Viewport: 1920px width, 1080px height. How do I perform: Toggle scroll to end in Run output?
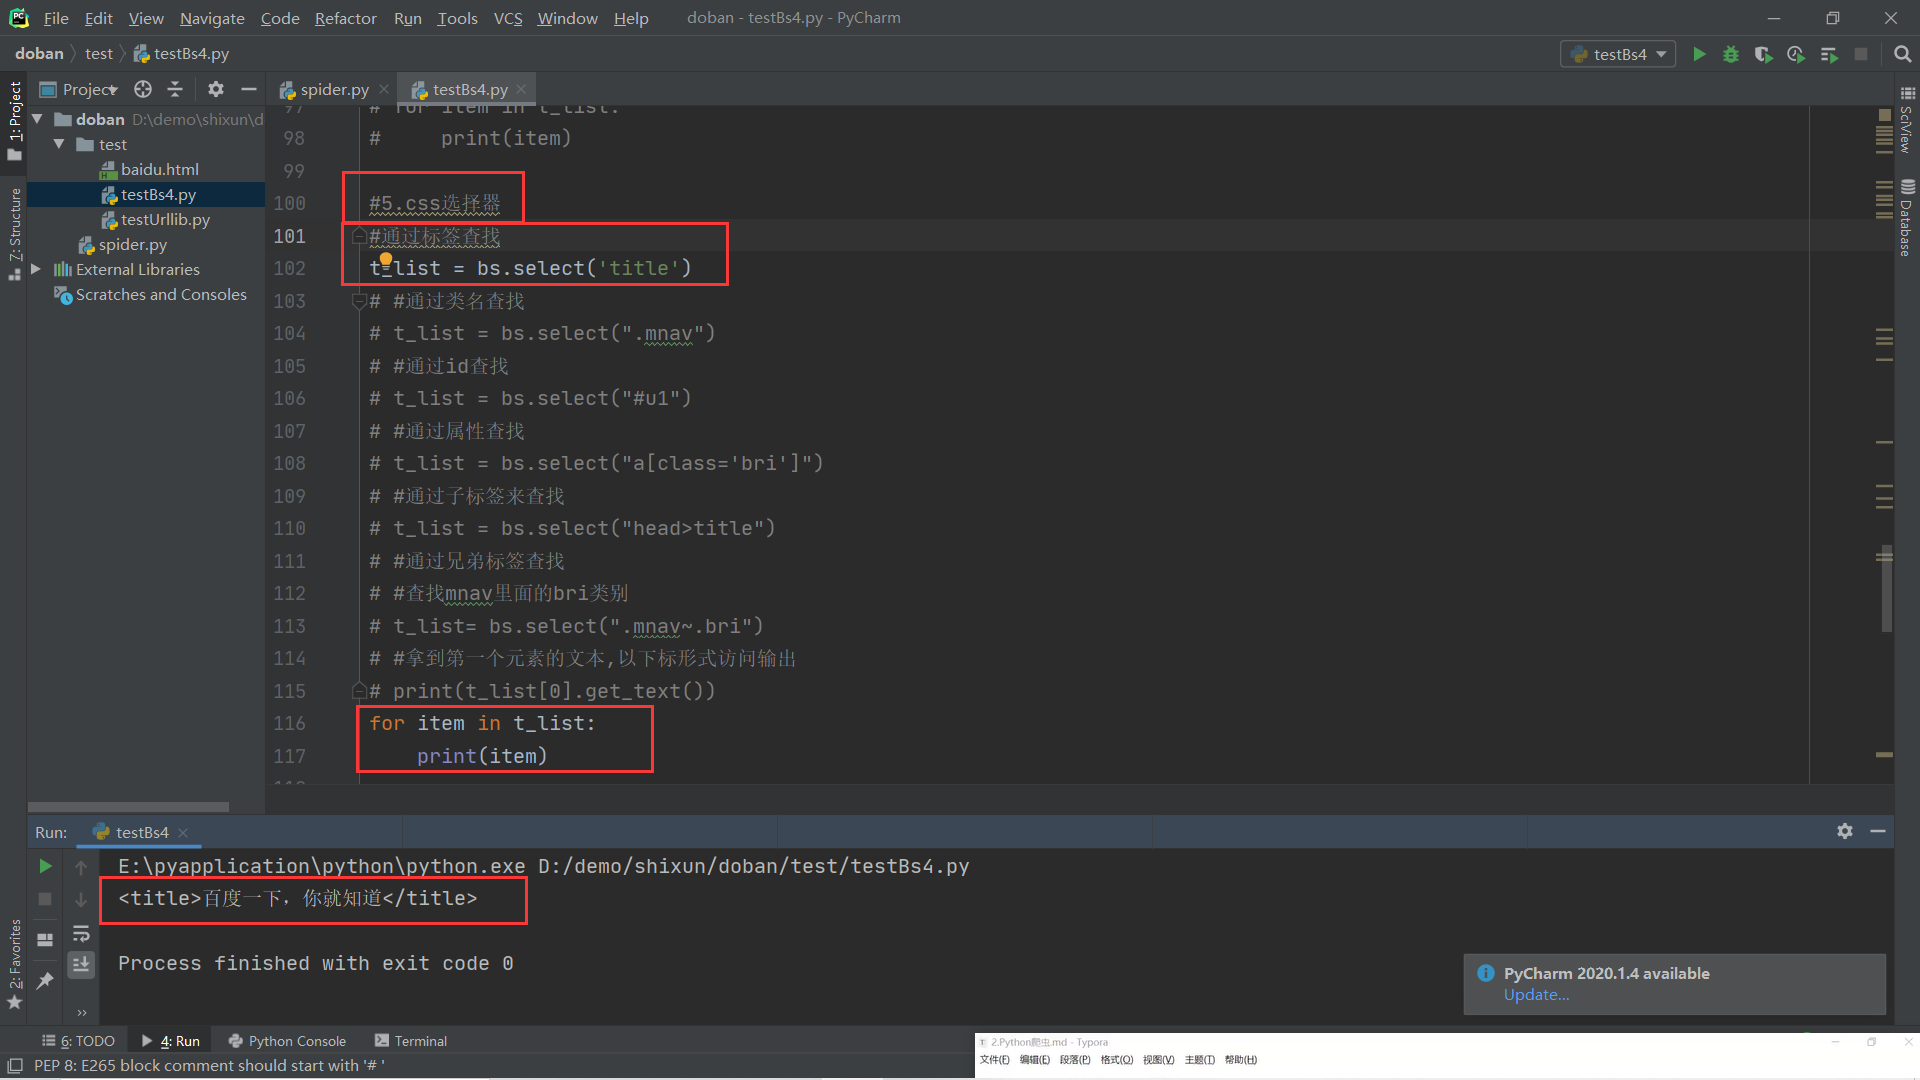coord(81,964)
